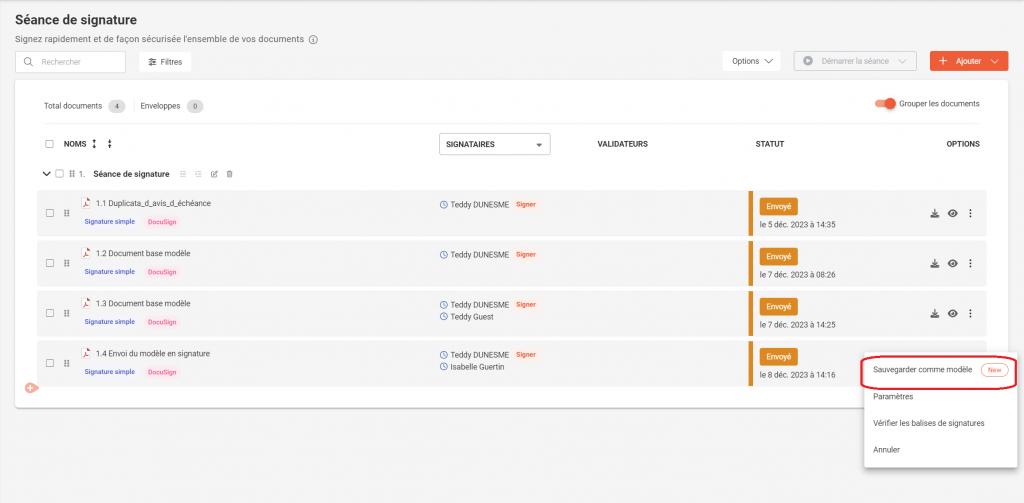Select the checkbox for 1.4 Envoi du modèle

(50, 362)
